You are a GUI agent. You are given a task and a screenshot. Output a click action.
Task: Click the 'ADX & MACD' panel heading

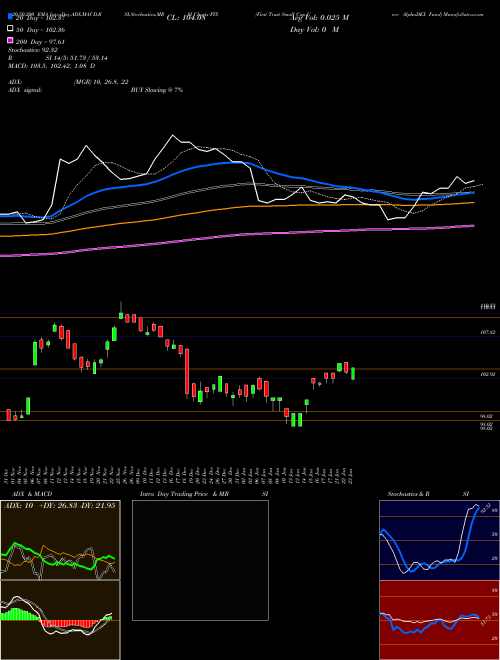32,494
